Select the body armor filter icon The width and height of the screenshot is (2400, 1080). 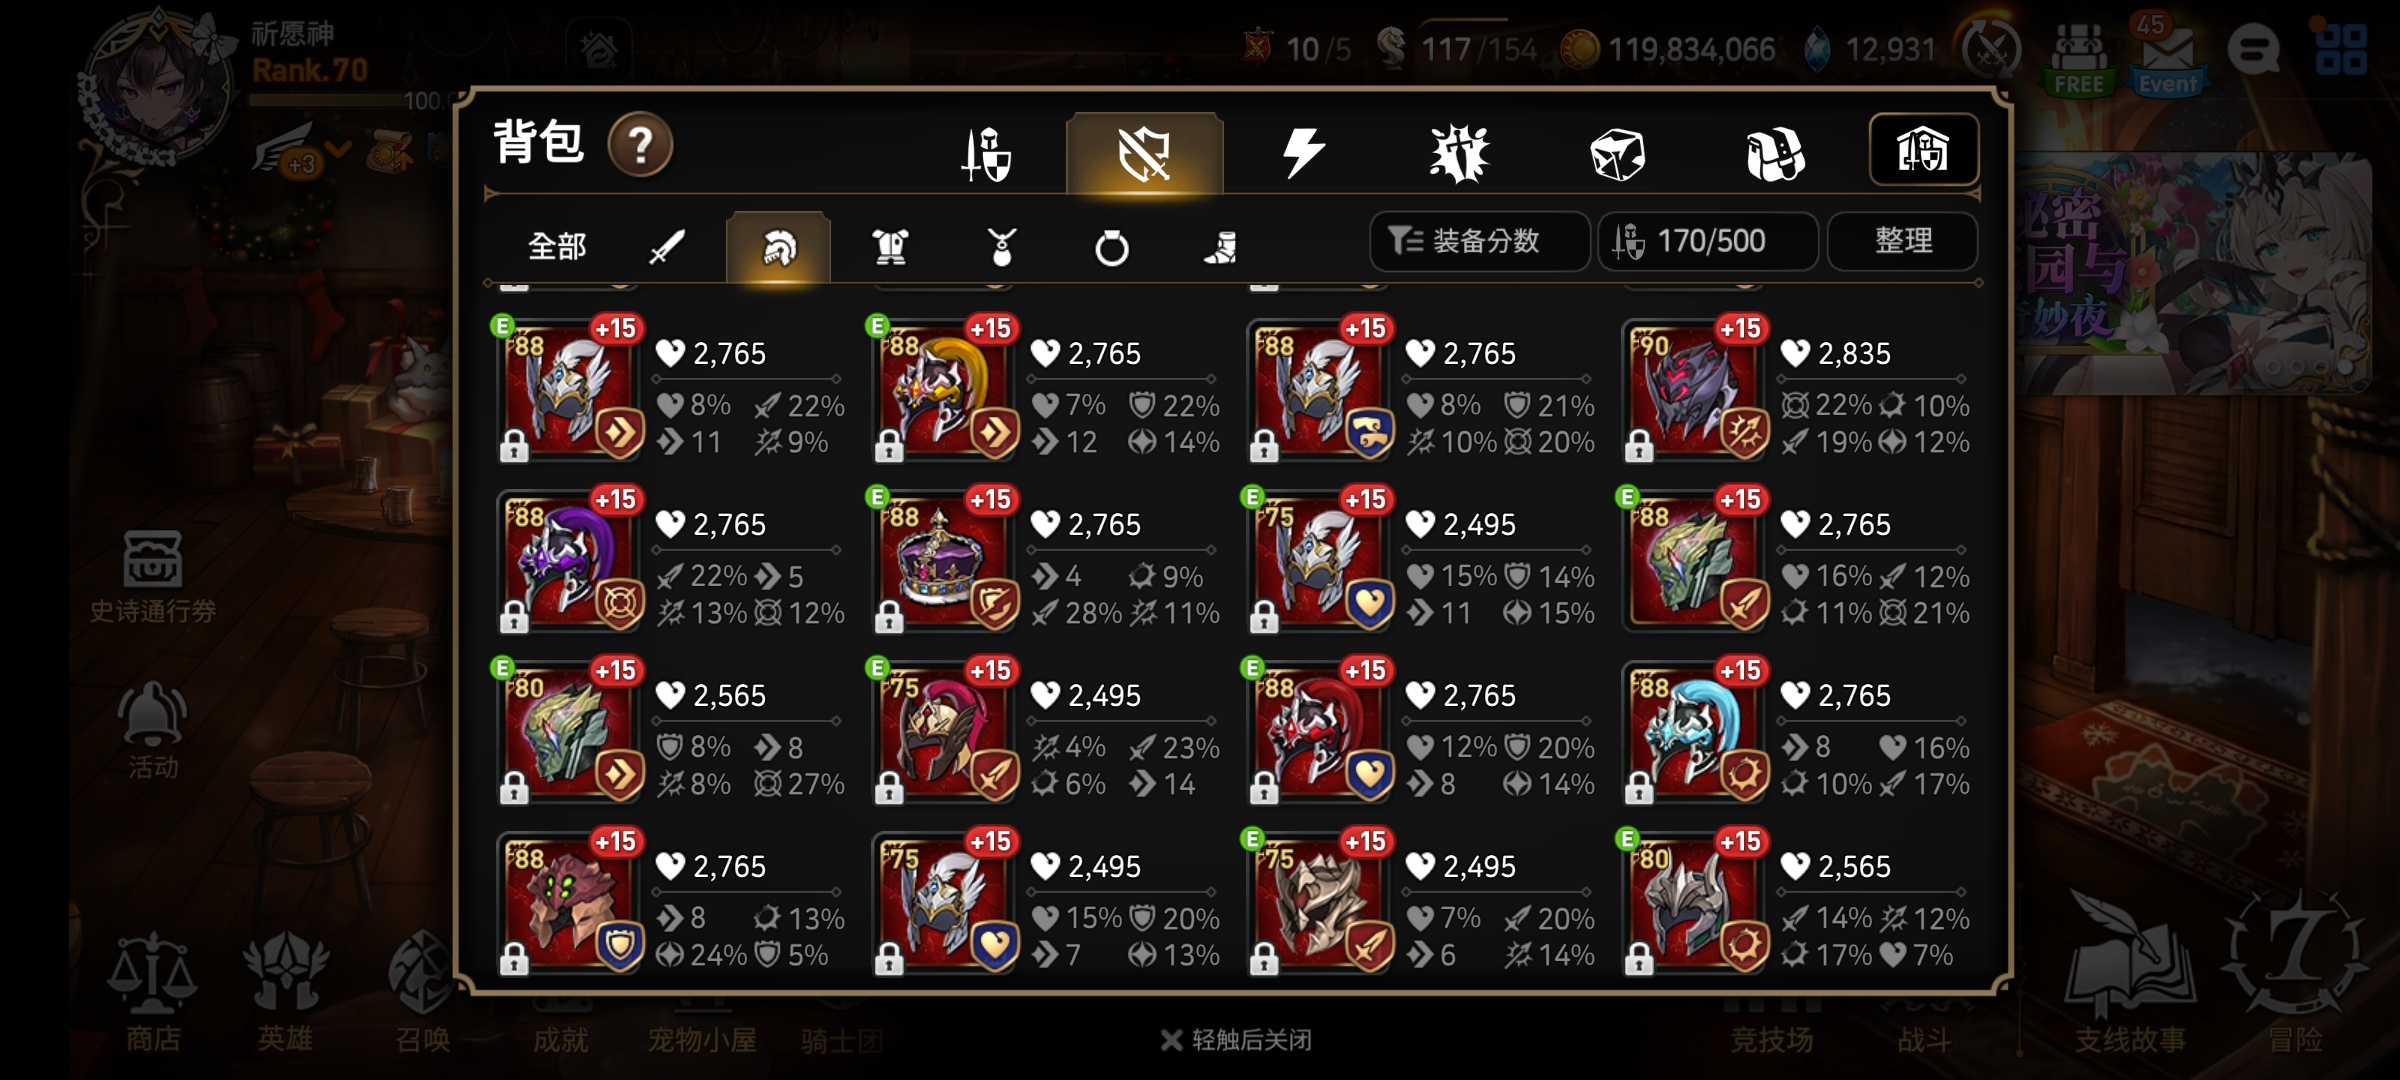890,246
